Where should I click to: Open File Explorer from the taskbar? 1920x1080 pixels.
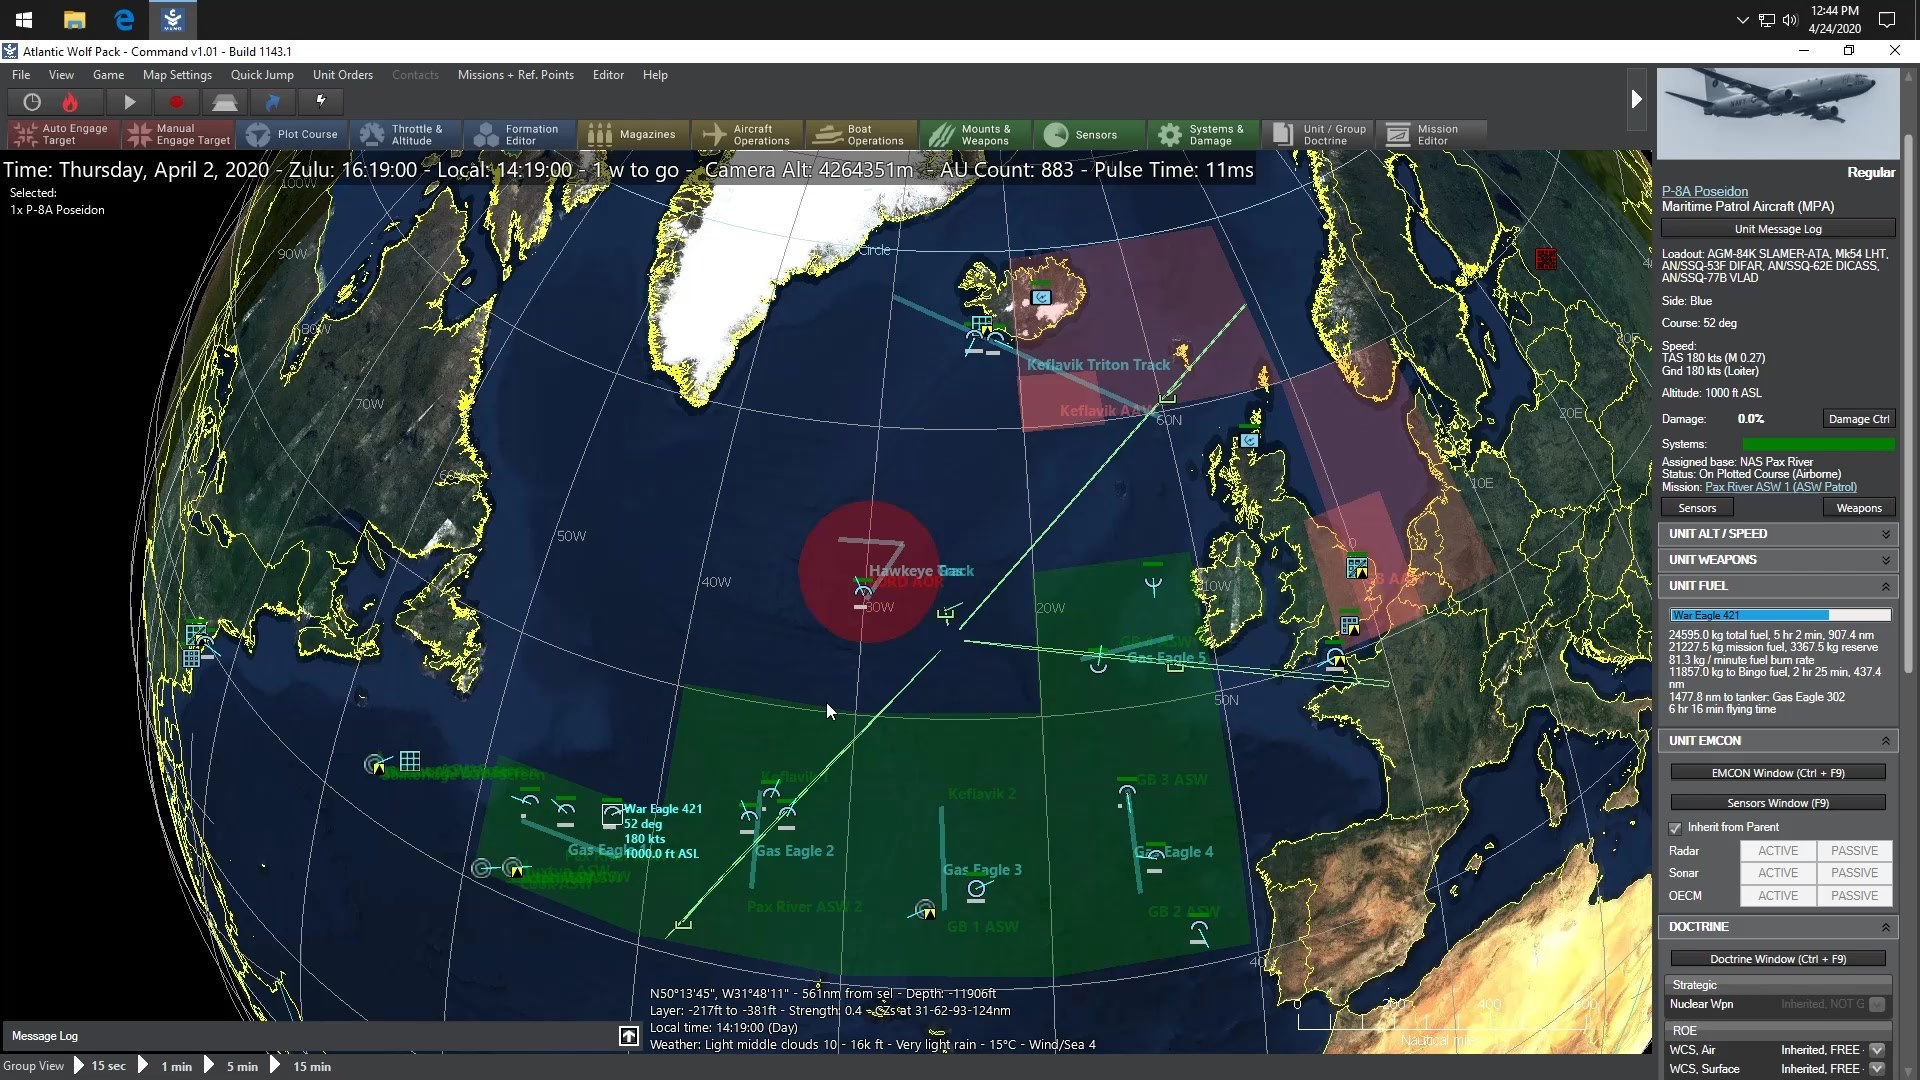pos(74,19)
